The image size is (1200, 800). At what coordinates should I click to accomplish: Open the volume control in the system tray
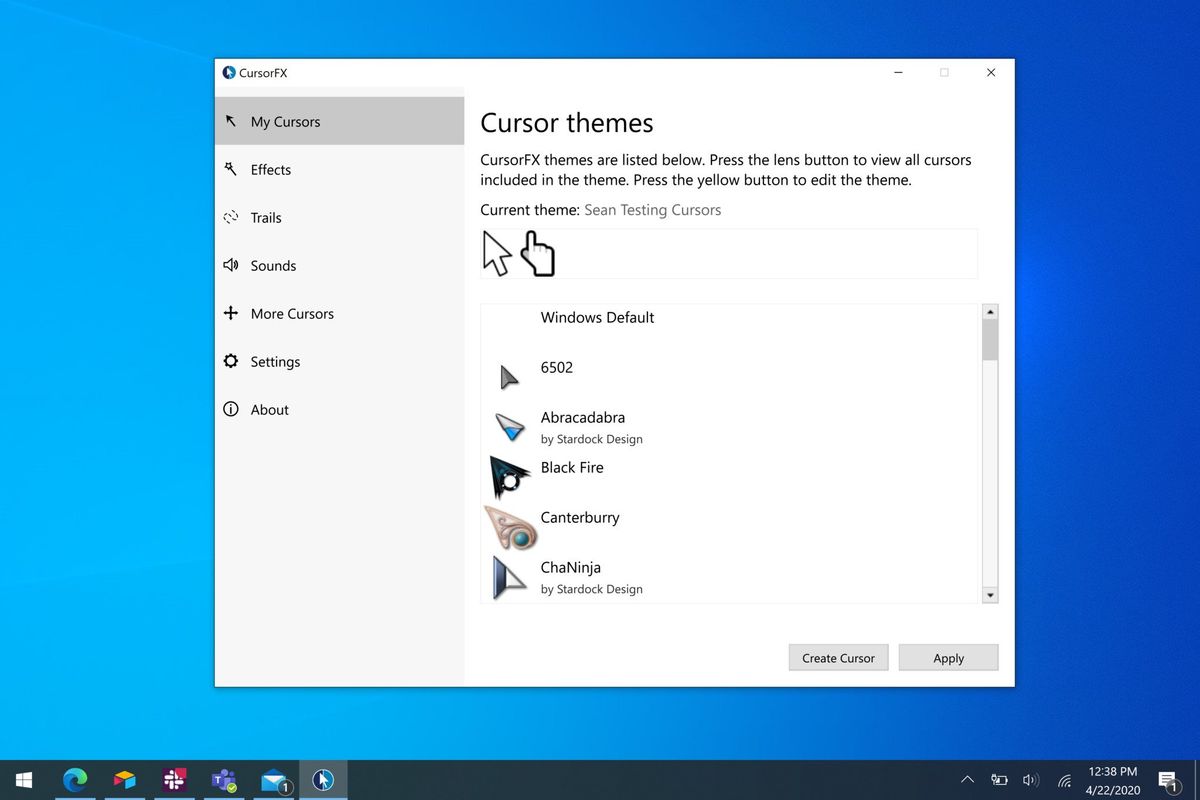point(1031,779)
